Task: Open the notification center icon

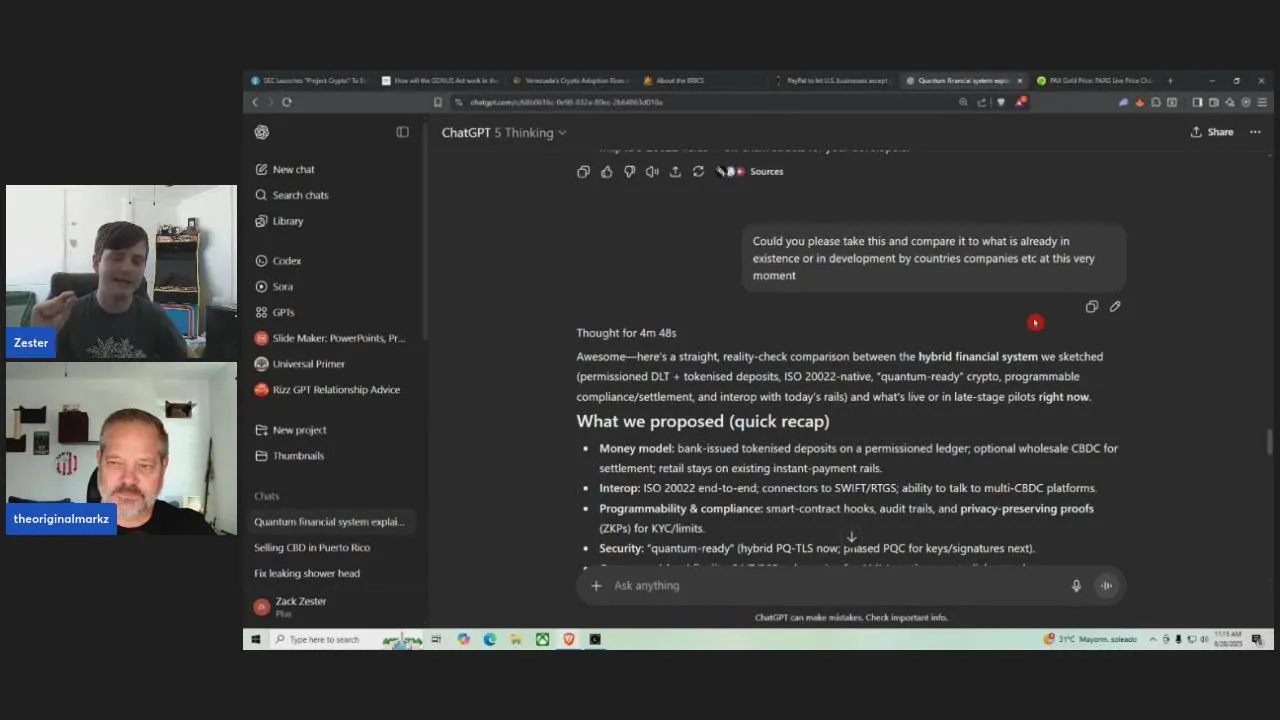Action: coord(1257,639)
